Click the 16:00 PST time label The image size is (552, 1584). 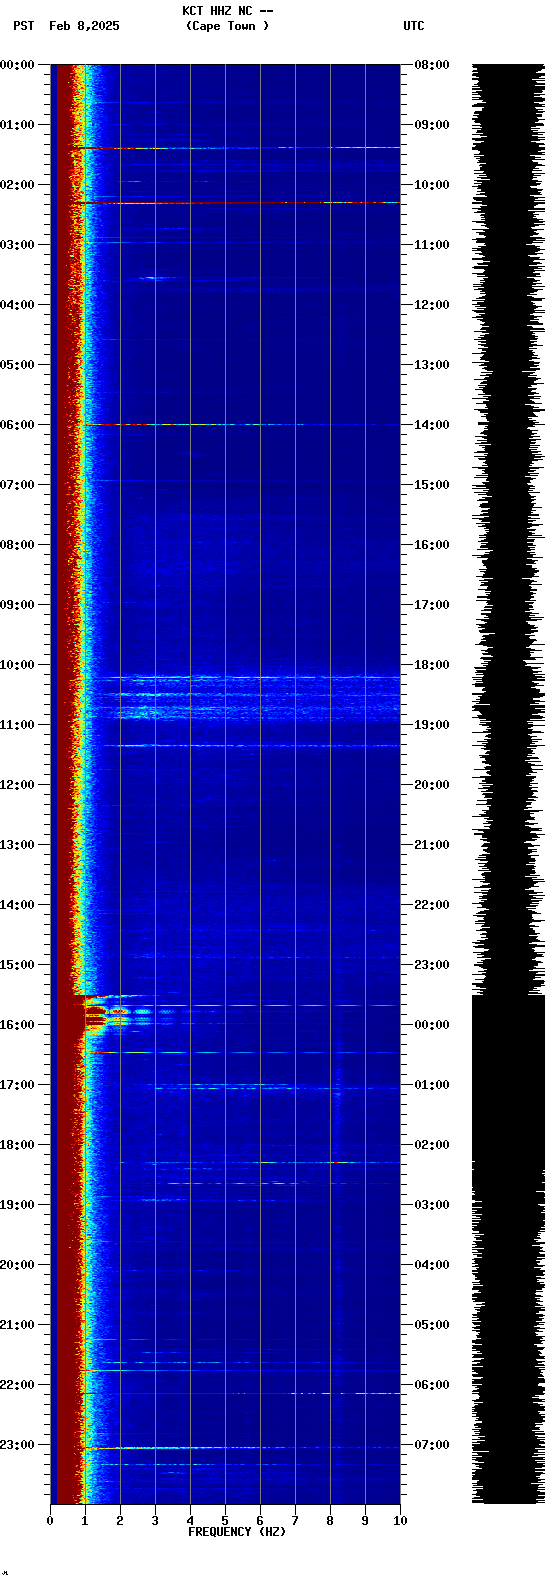pyautogui.click(x=18, y=1025)
